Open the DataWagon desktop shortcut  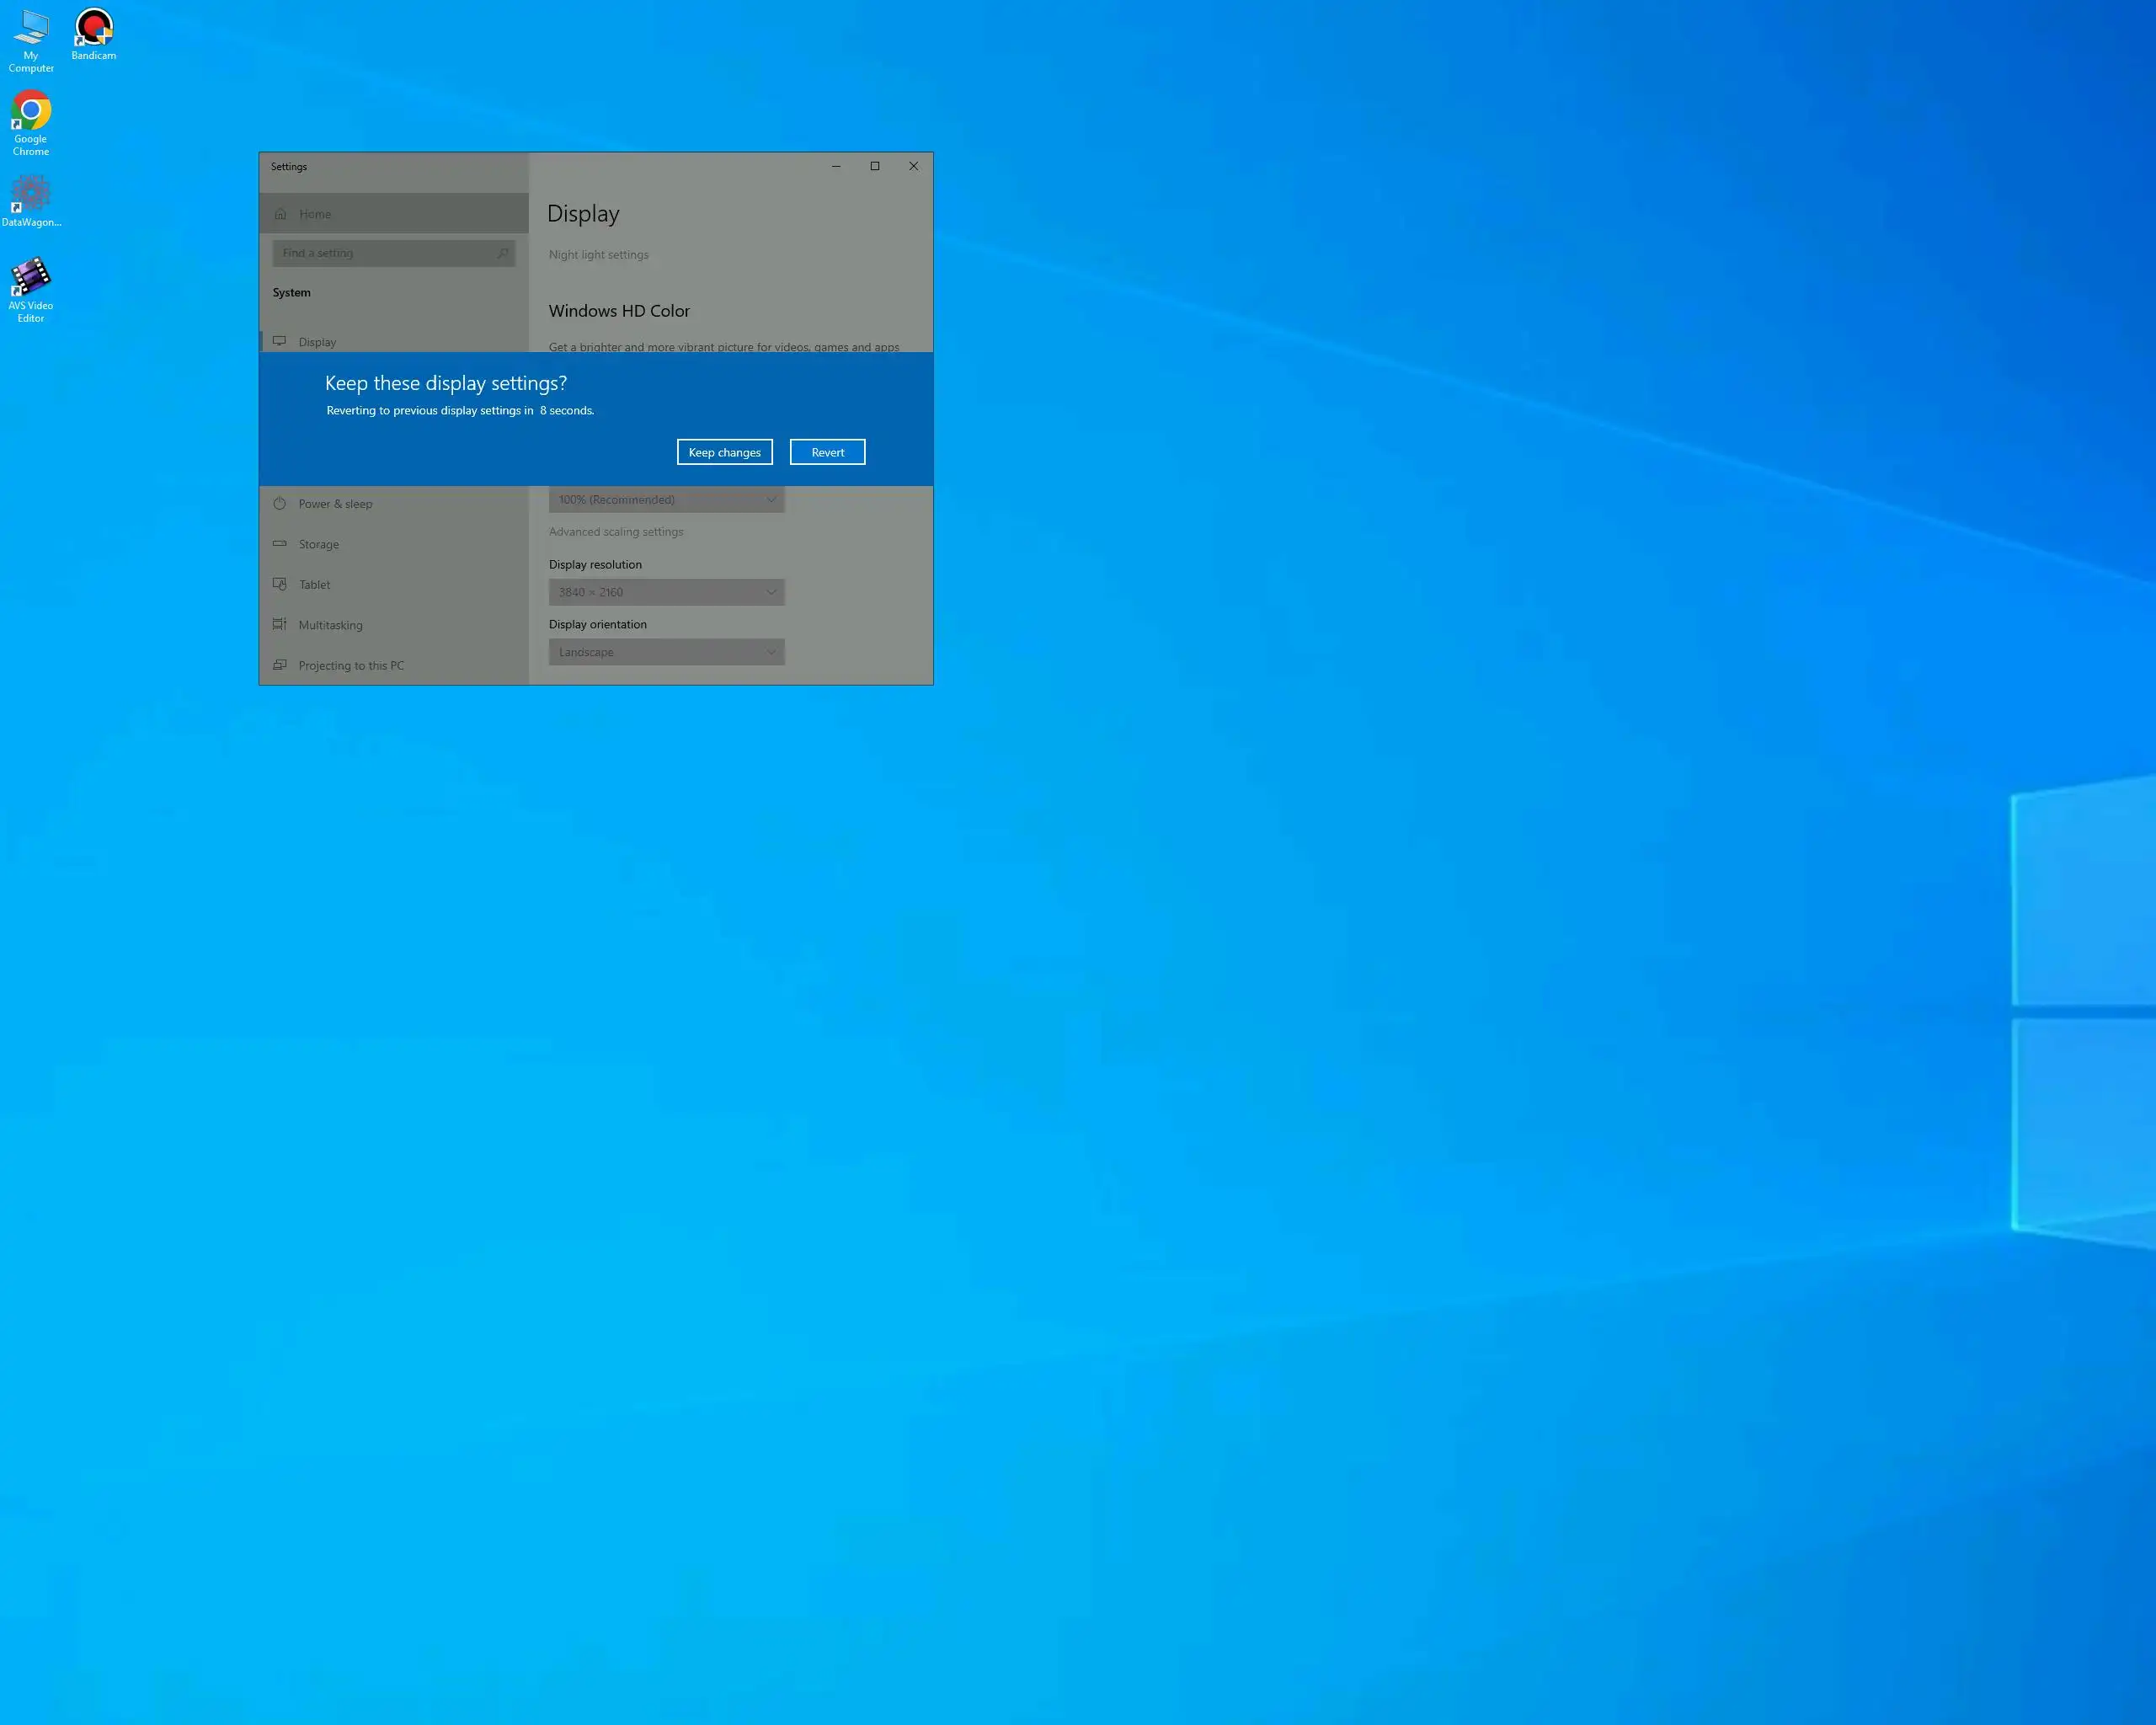click(x=31, y=200)
